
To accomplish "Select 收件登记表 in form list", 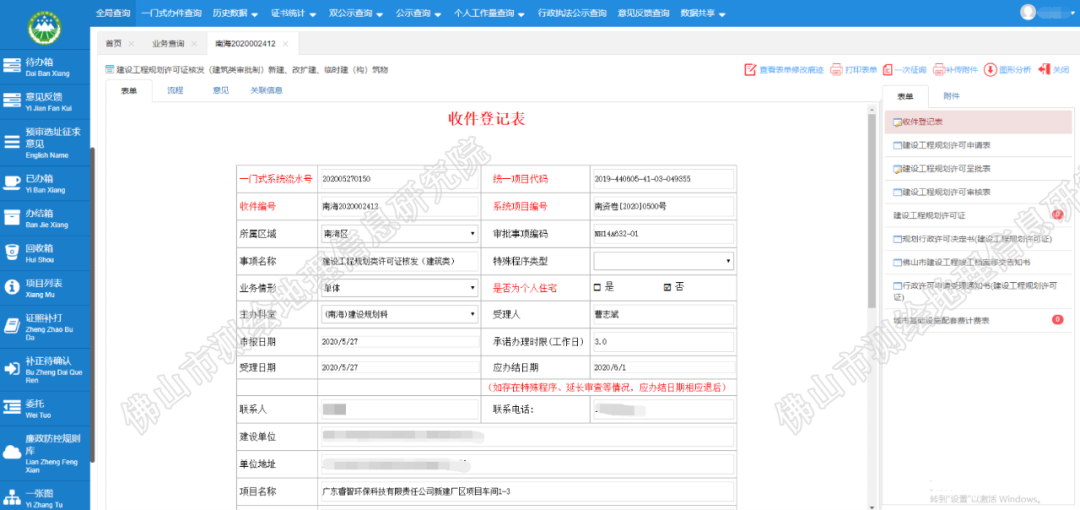I will pos(978,122).
